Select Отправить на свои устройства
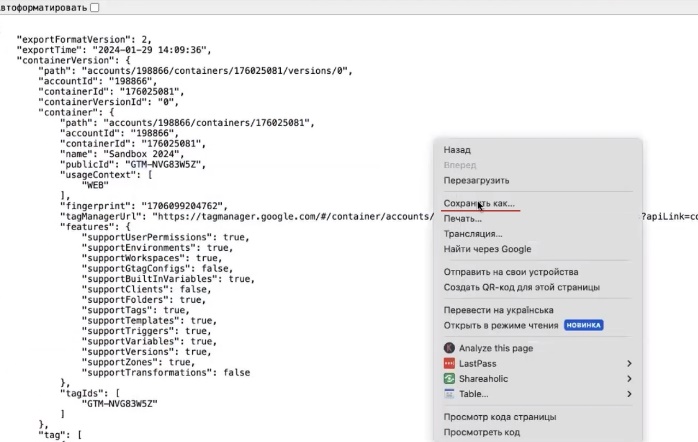Image resolution: width=698 pixels, height=442 pixels. (510, 272)
